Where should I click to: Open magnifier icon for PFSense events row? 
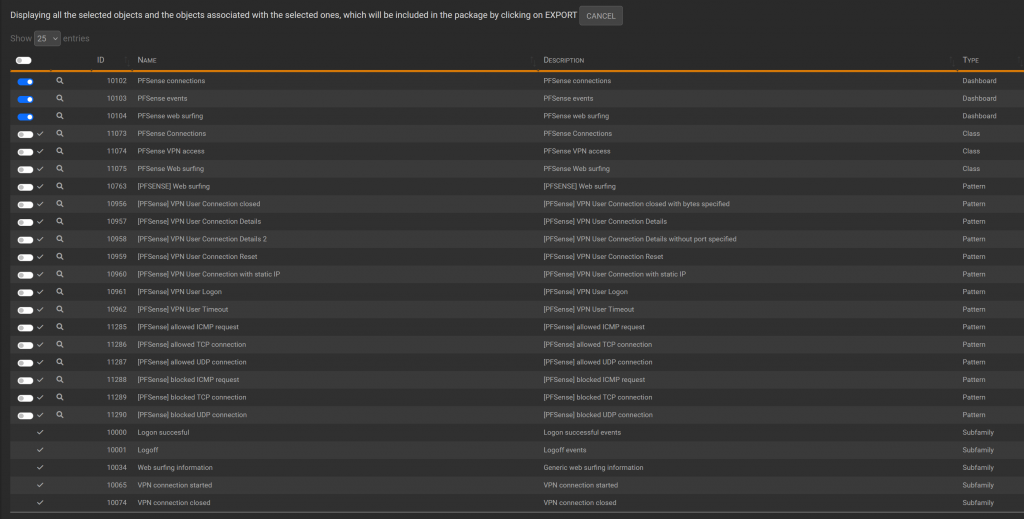[x=60, y=99]
